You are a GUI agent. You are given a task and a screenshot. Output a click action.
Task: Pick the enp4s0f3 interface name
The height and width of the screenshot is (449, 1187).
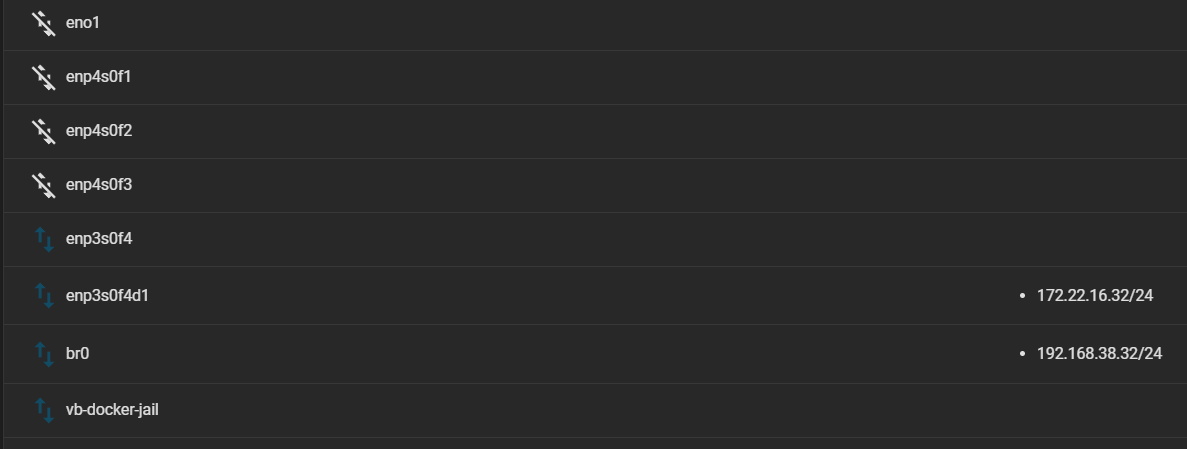(x=99, y=184)
